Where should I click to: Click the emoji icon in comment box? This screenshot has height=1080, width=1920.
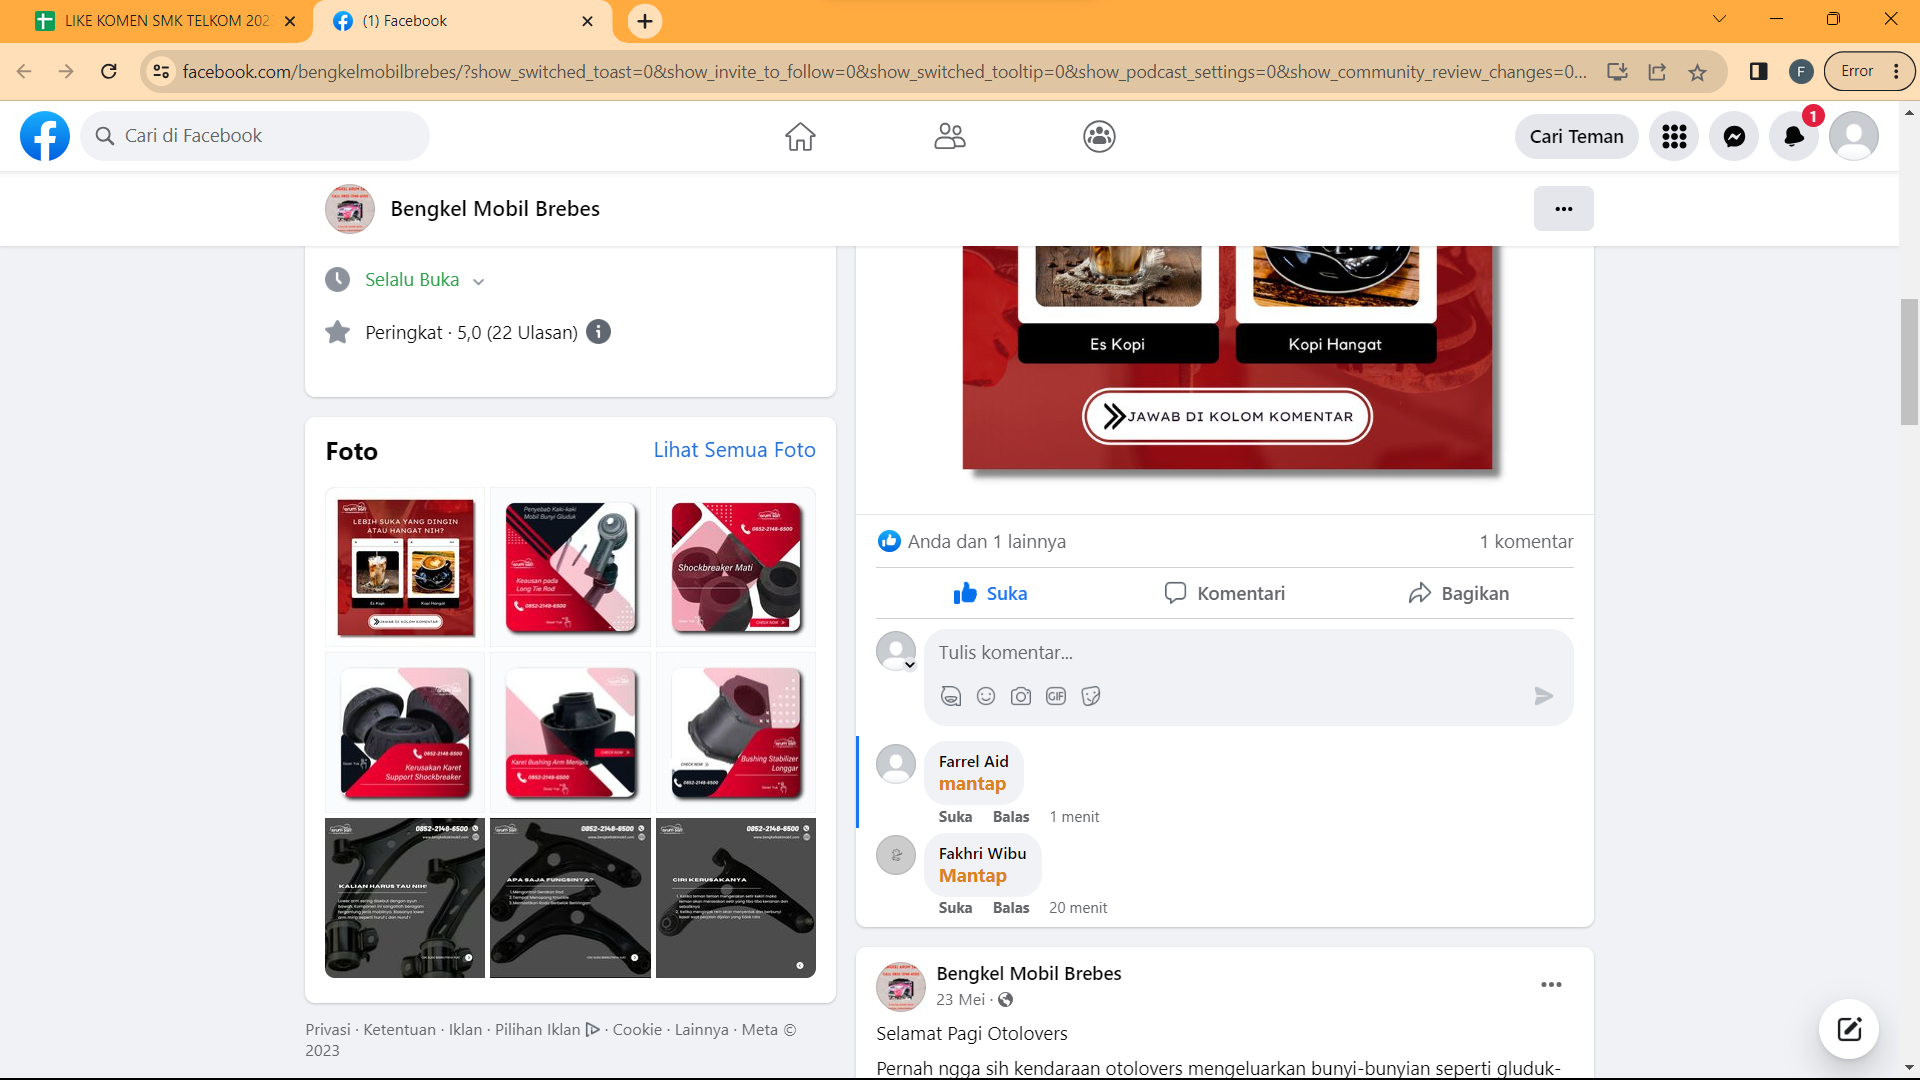tap(986, 696)
